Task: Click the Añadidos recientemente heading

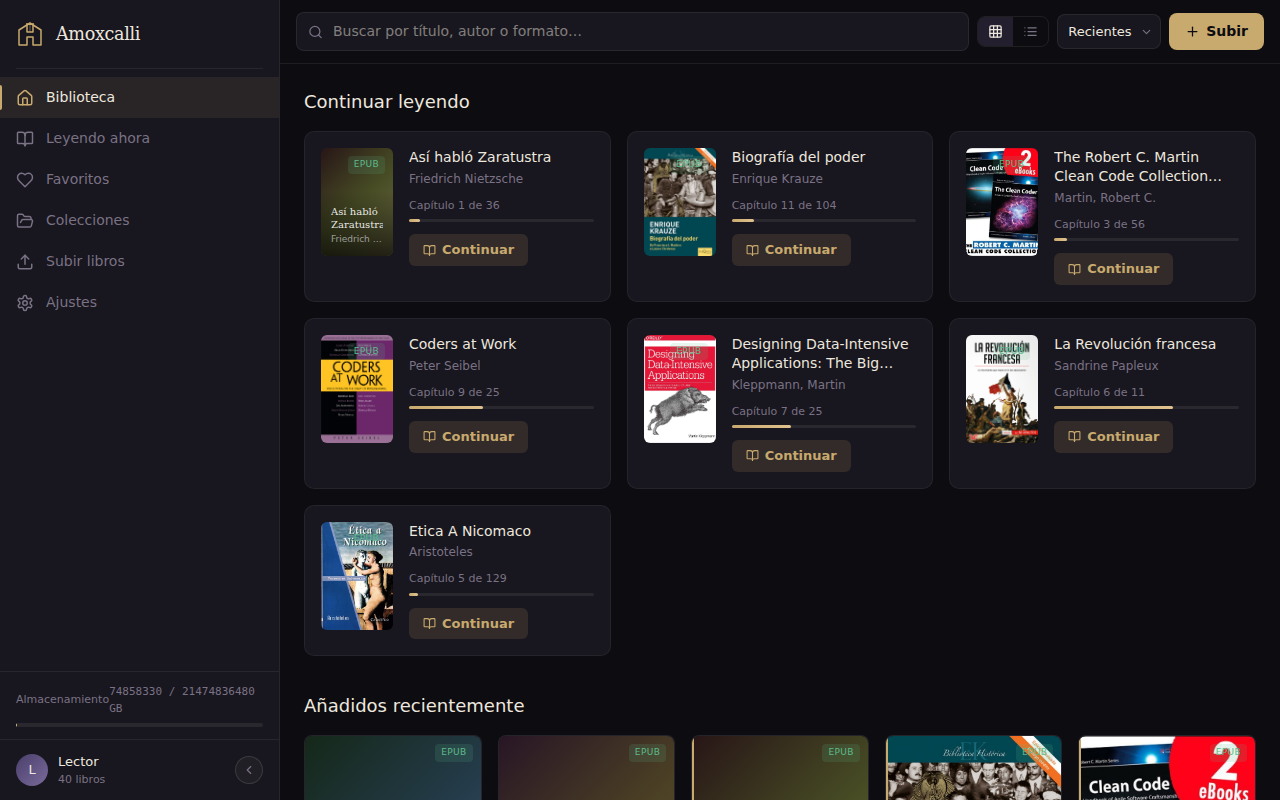Action: [414, 706]
